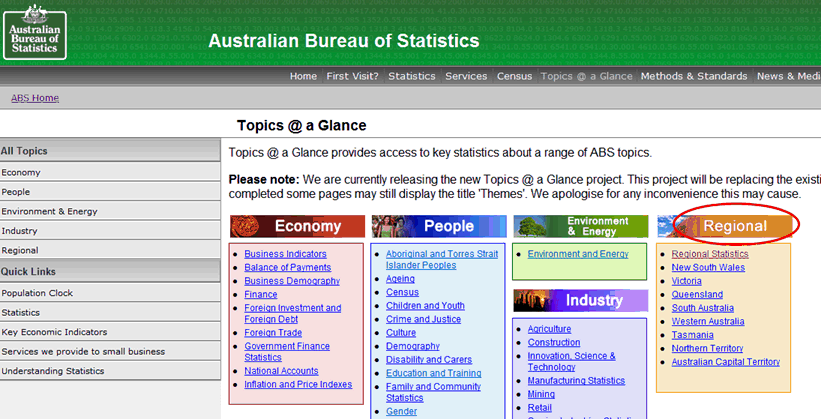Image resolution: width=821 pixels, height=419 pixels.
Task: Open the Gender link
Action: (402, 412)
